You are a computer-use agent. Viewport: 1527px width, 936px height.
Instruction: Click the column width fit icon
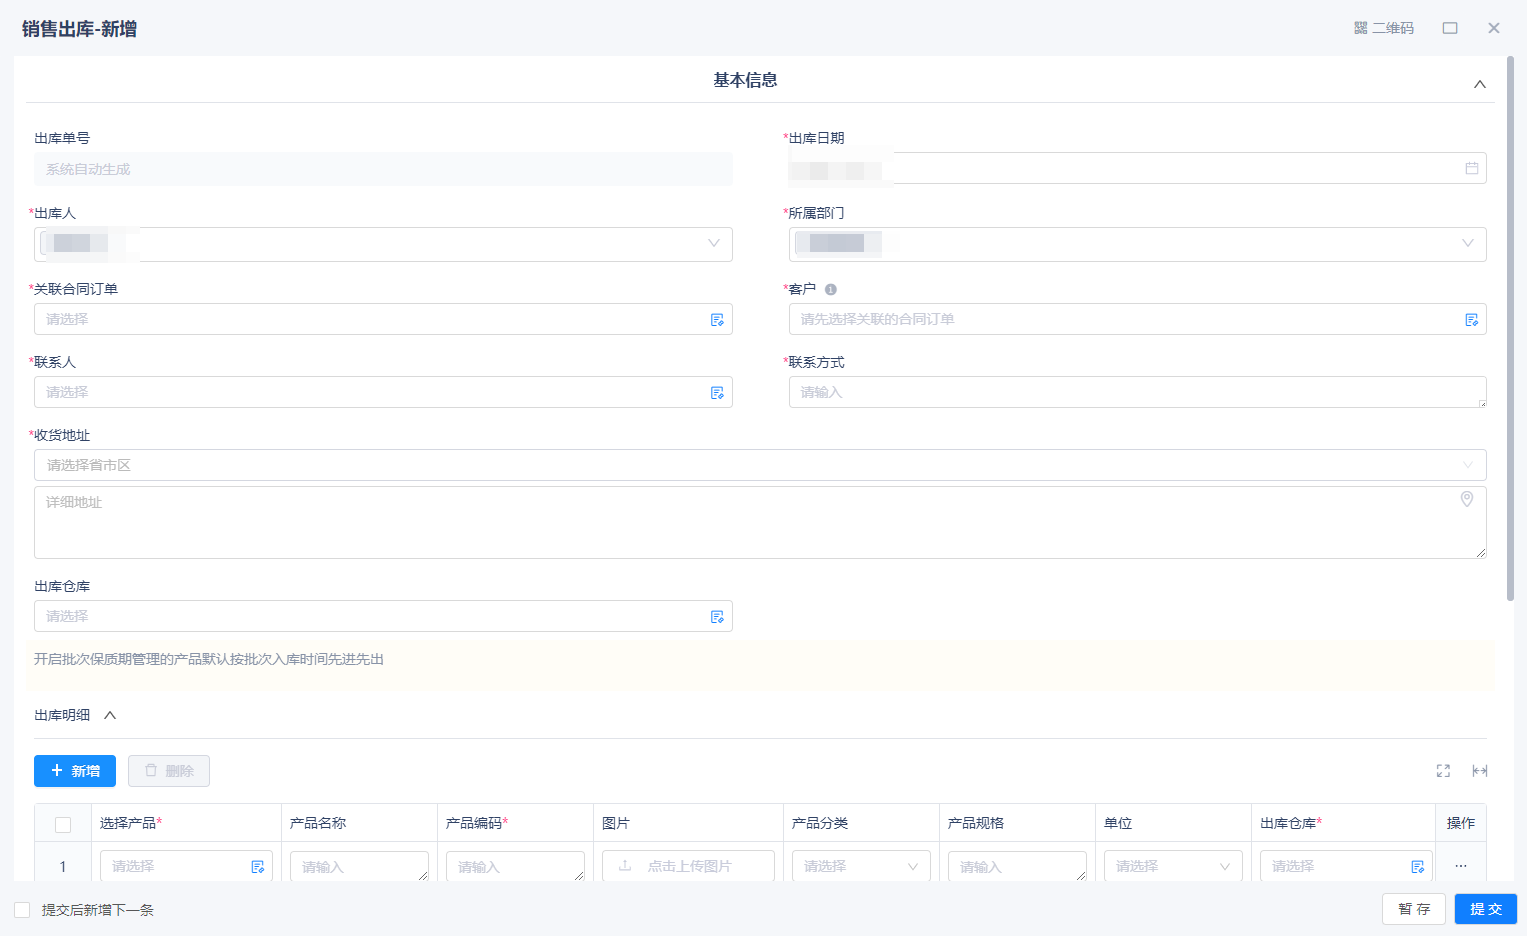click(1480, 771)
